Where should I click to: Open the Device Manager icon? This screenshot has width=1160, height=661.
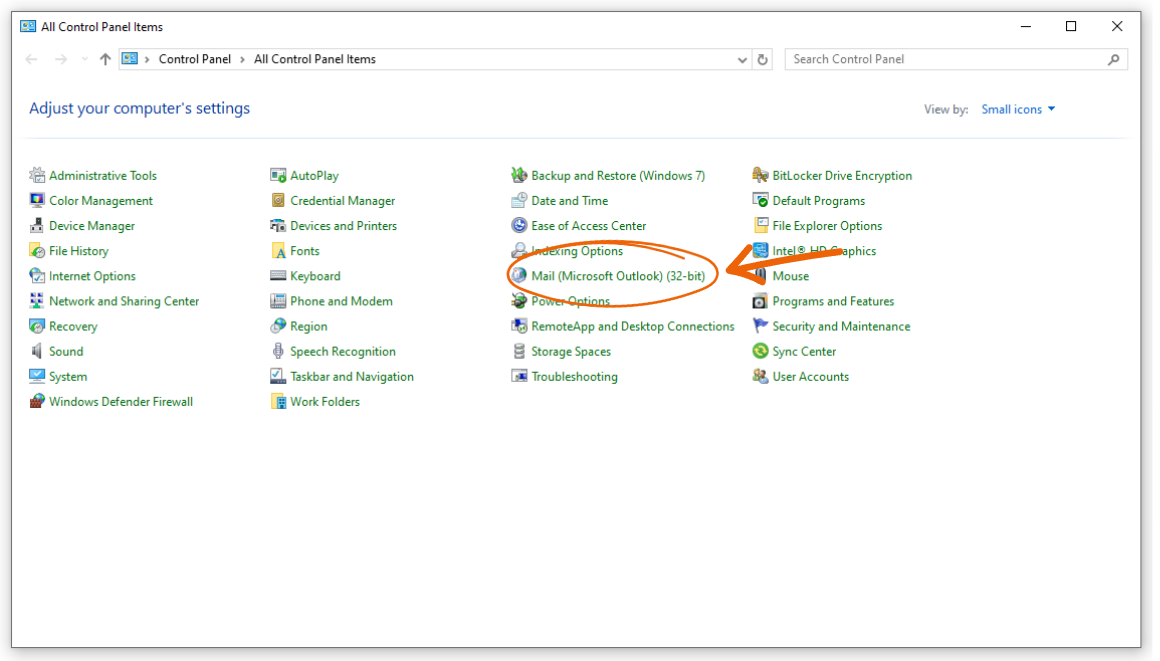[37, 226]
